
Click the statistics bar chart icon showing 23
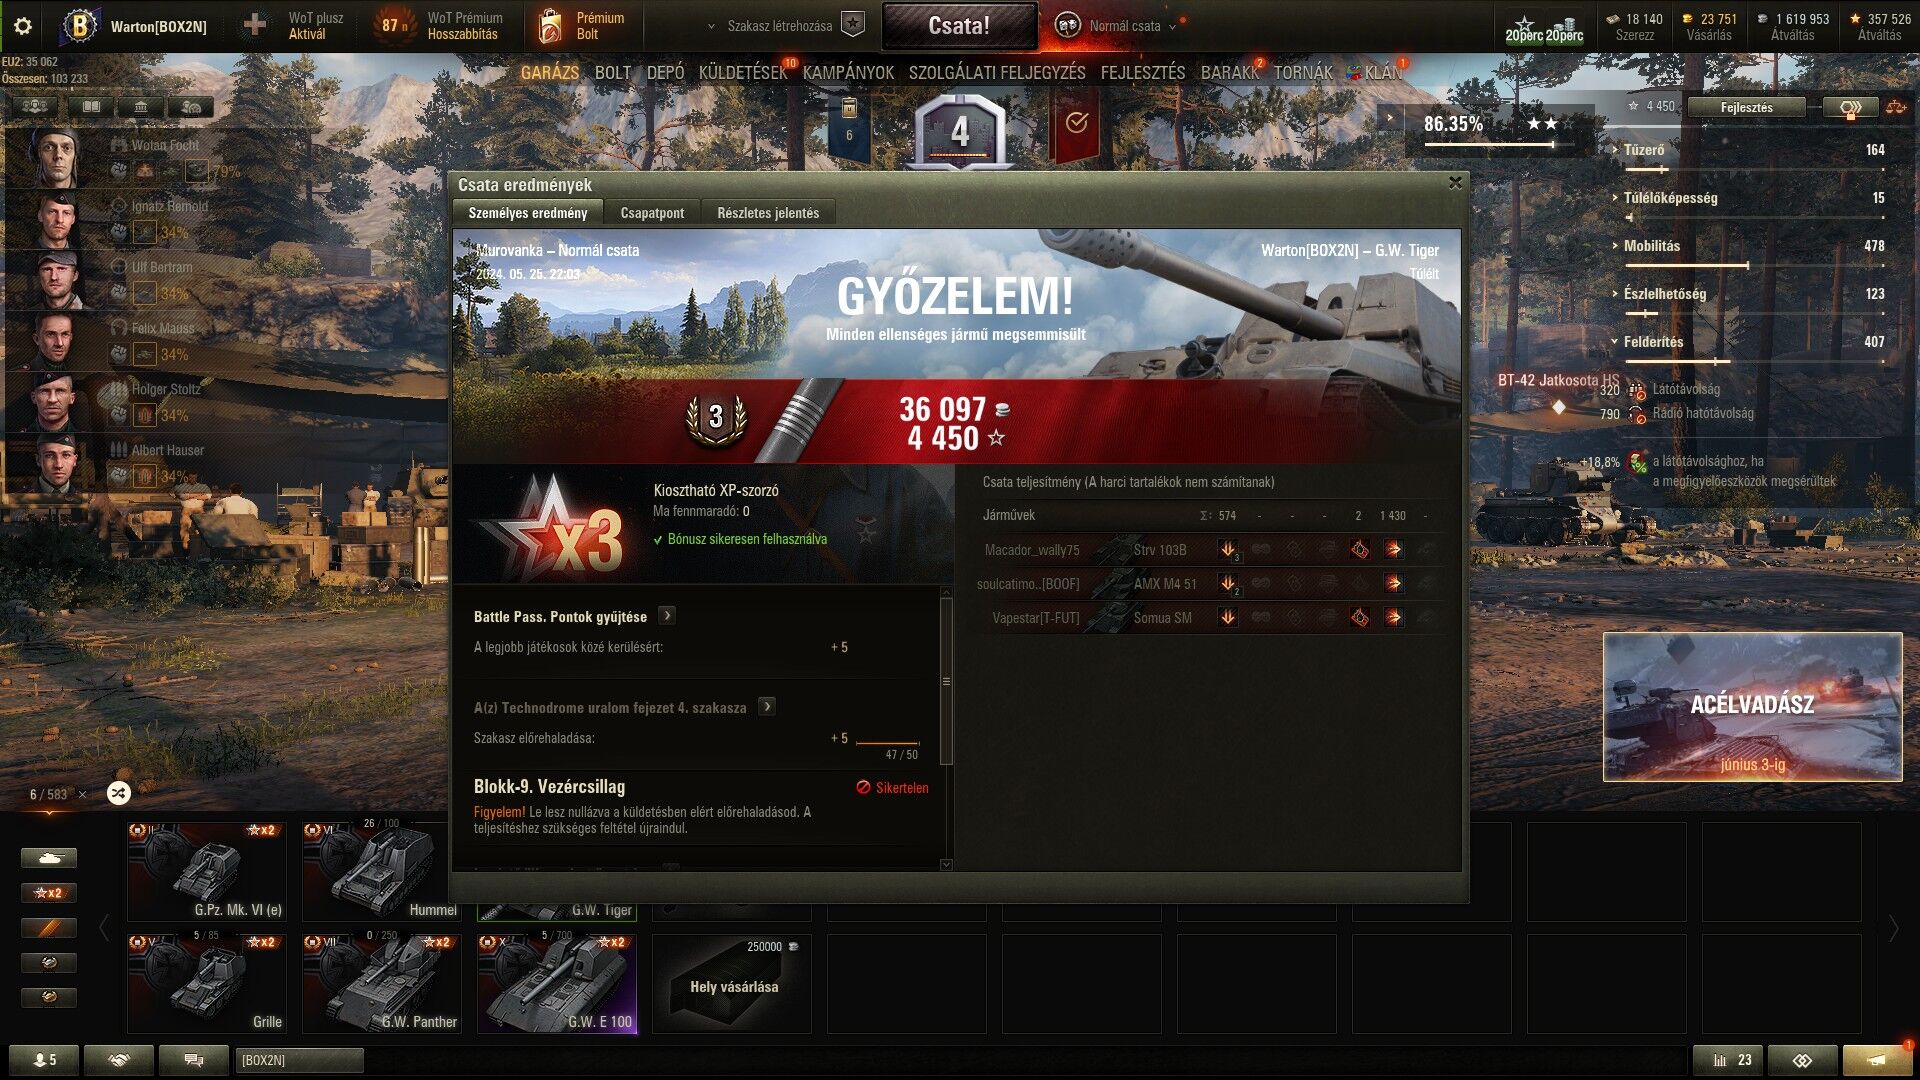pos(1727,1060)
